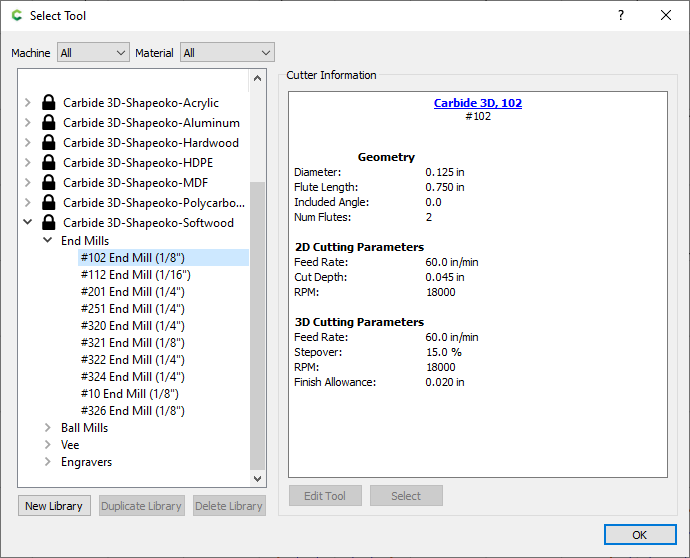Select #201 End Mill (1/4")
690x558 pixels.
[132, 292]
